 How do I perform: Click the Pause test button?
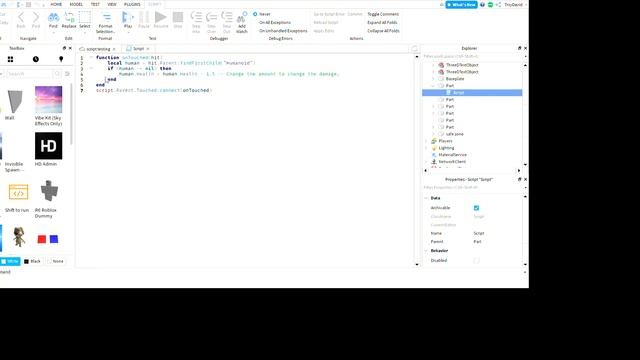[144, 17]
